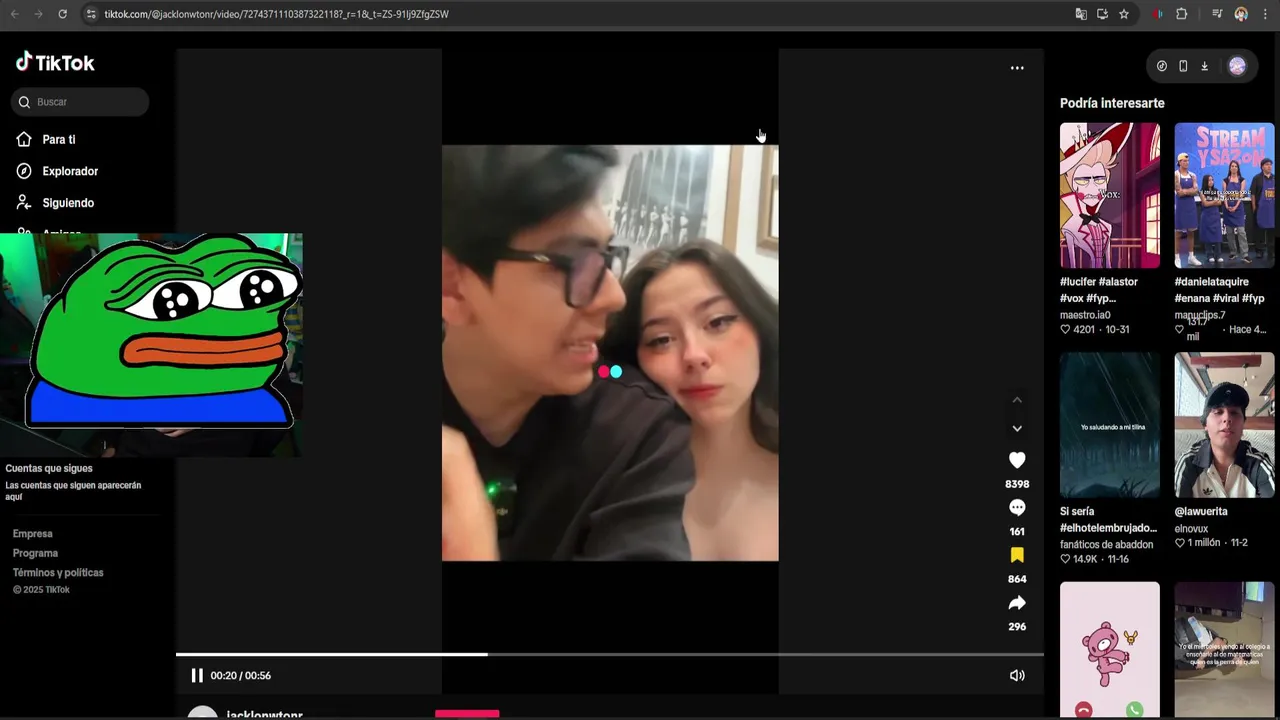
Task: Click the TikTok logo
Action: (x=55, y=62)
